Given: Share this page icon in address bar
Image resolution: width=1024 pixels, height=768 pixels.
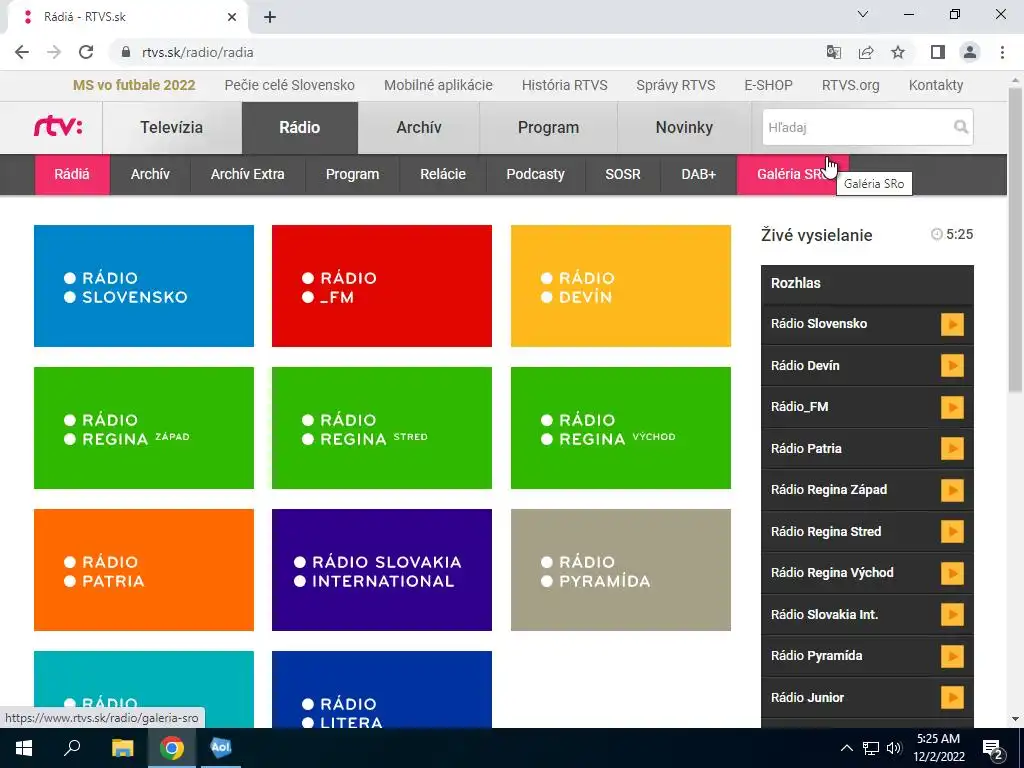Looking at the screenshot, I should 866,52.
